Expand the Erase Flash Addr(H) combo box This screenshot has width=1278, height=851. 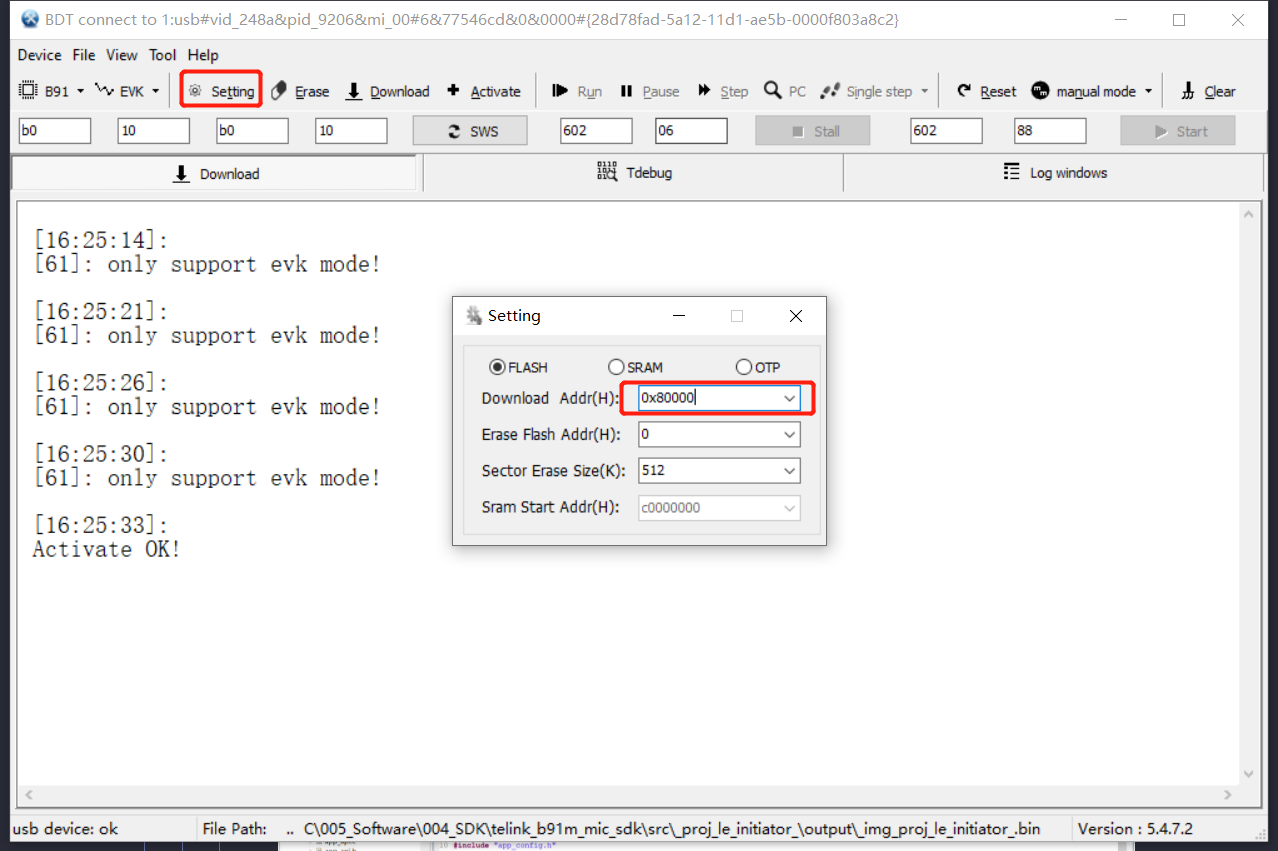tap(790, 434)
